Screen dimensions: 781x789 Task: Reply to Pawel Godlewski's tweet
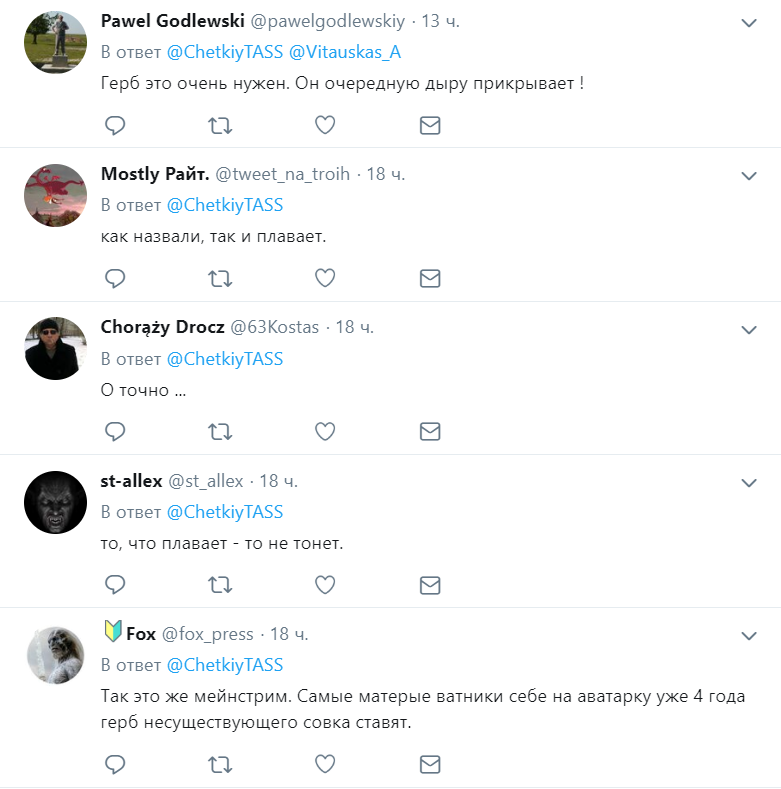tap(115, 125)
